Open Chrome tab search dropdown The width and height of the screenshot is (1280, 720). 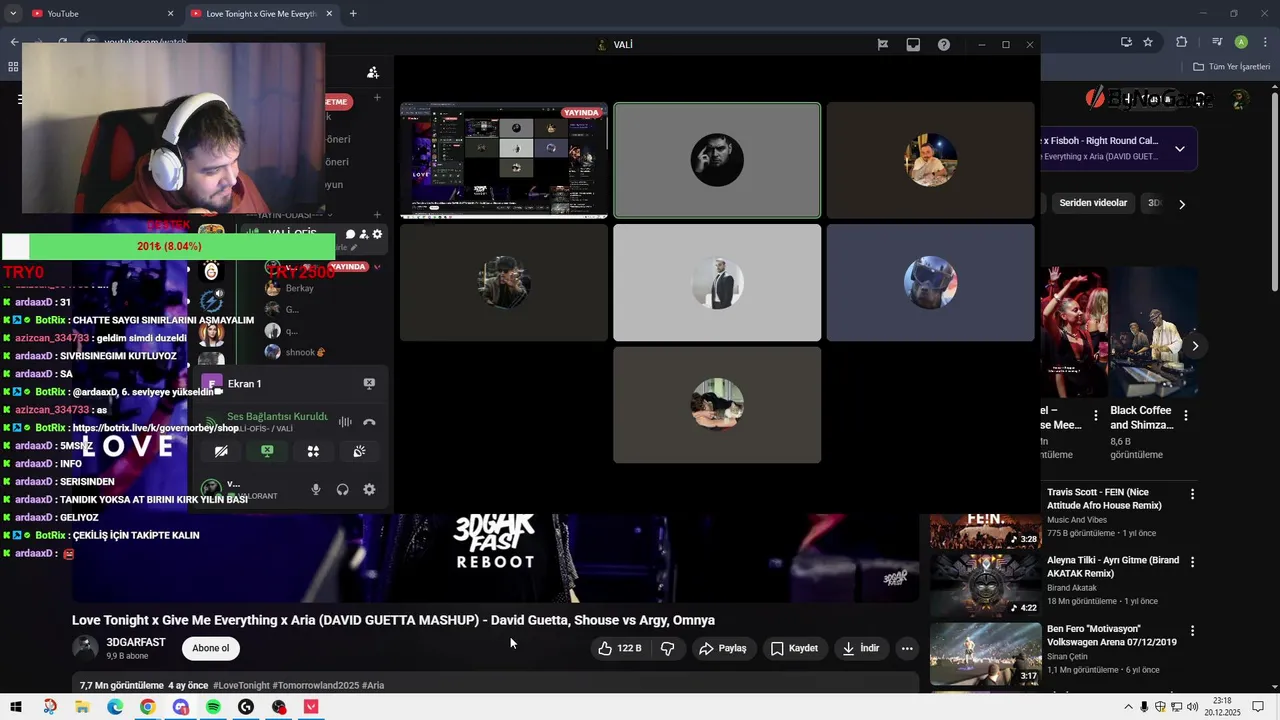[13, 14]
